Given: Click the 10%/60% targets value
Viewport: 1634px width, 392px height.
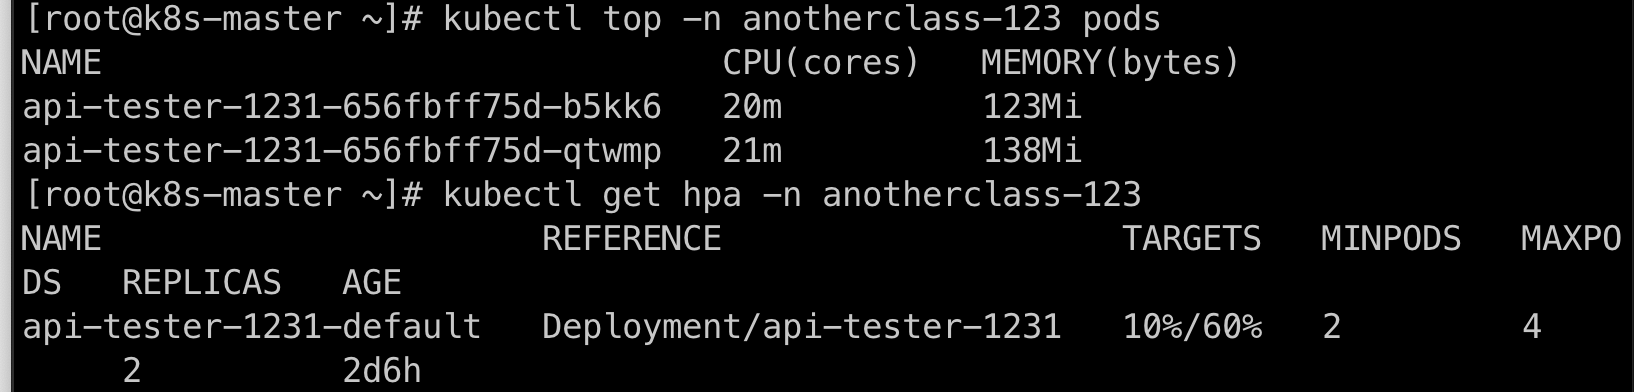Looking at the screenshot, I should (1192, 327).
